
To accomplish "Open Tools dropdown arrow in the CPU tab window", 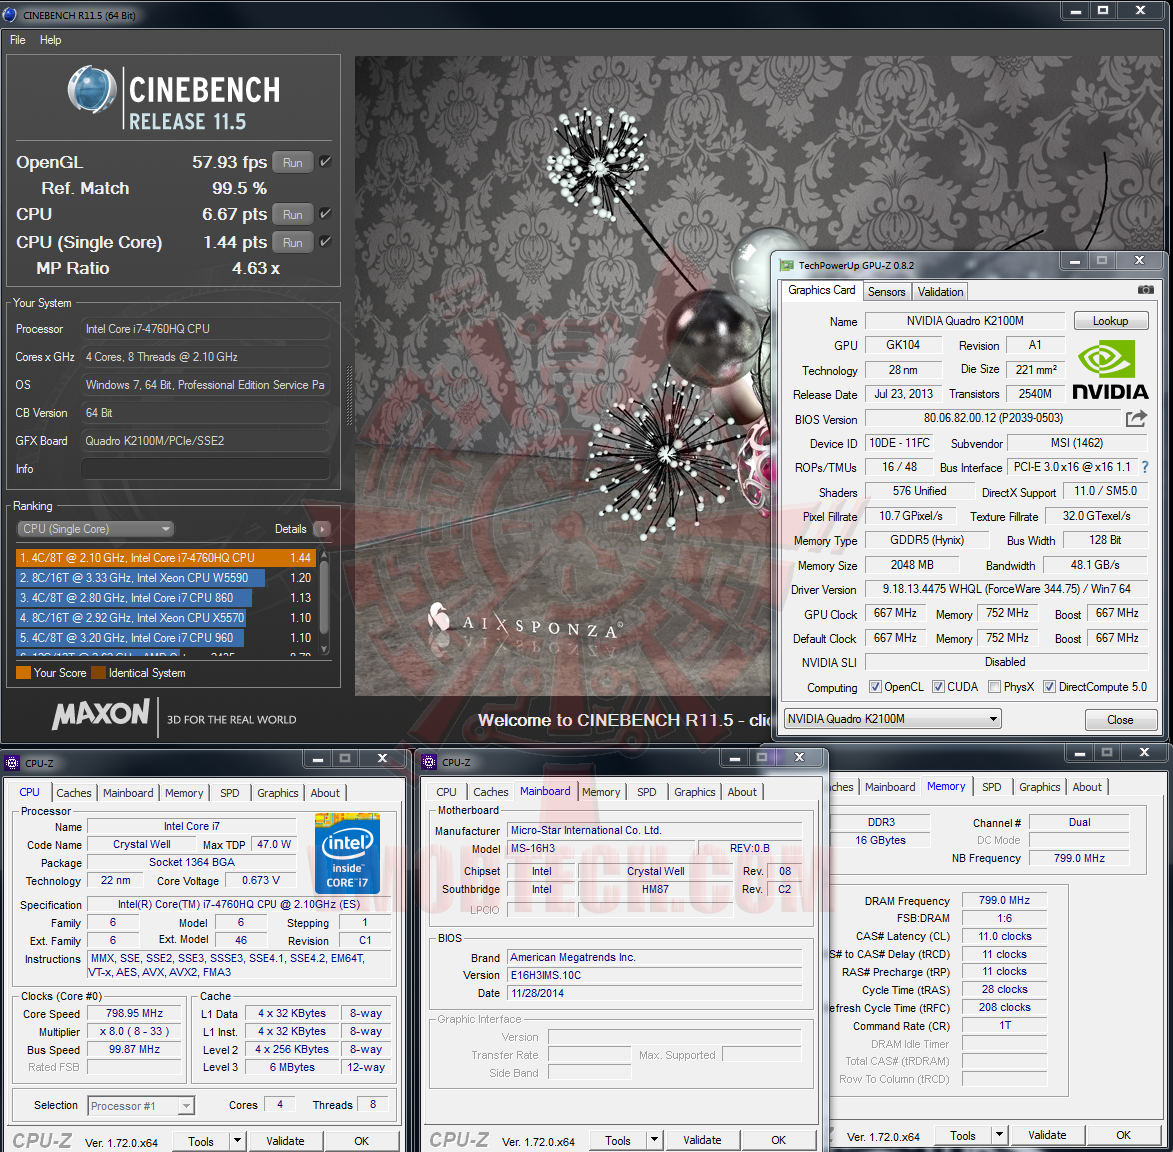I will click(x=237, y=1141).
